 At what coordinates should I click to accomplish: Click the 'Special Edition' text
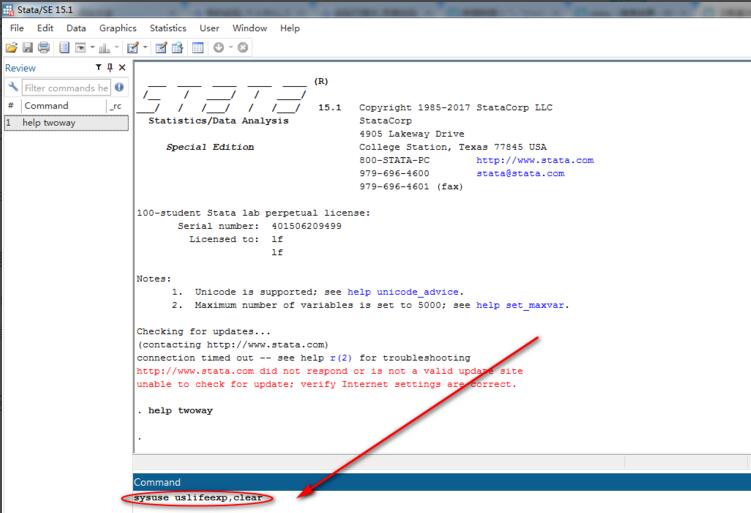pyautogui.click(x=210, y=147)
